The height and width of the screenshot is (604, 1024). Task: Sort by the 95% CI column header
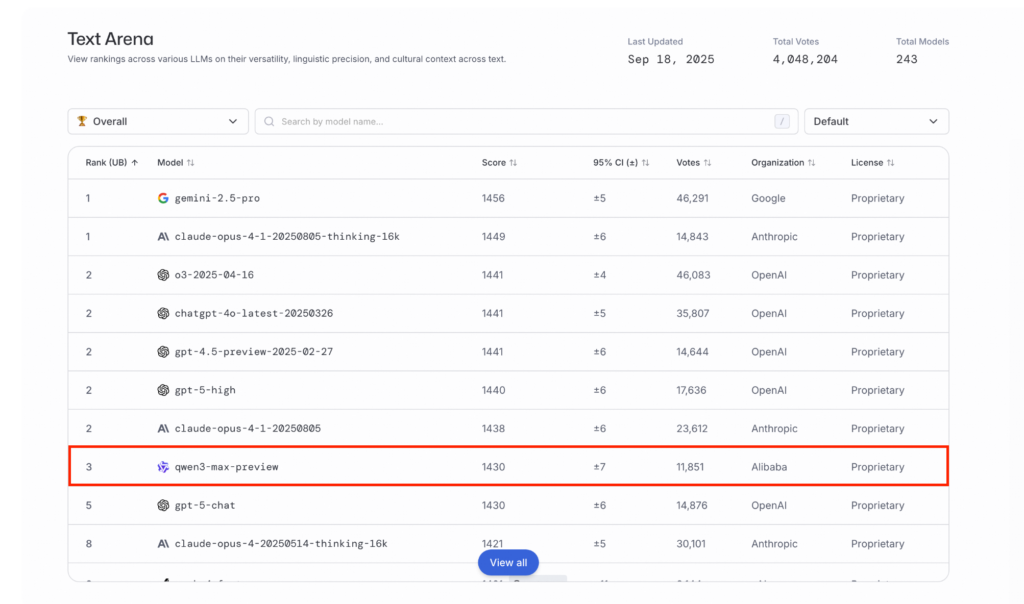click(x=620, y=162)
